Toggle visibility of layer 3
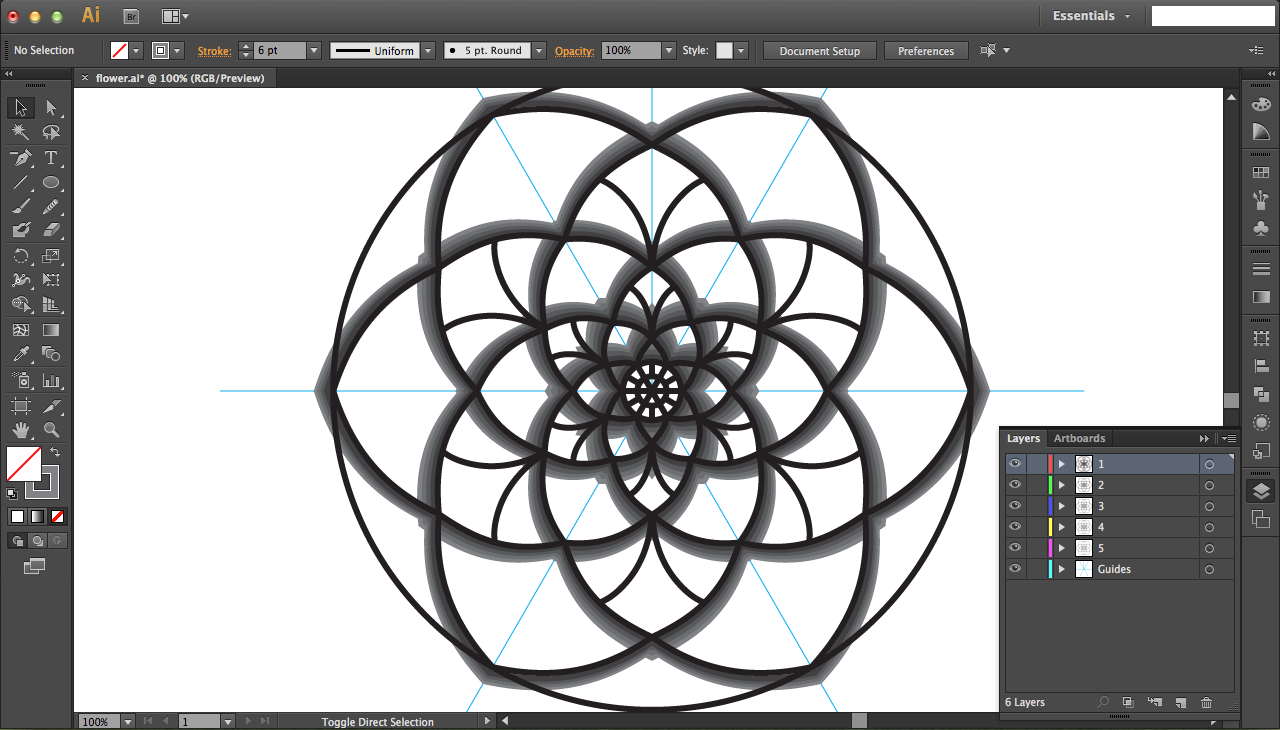Viewport: 1280px width, 730px height. [x=1015, y=506]
